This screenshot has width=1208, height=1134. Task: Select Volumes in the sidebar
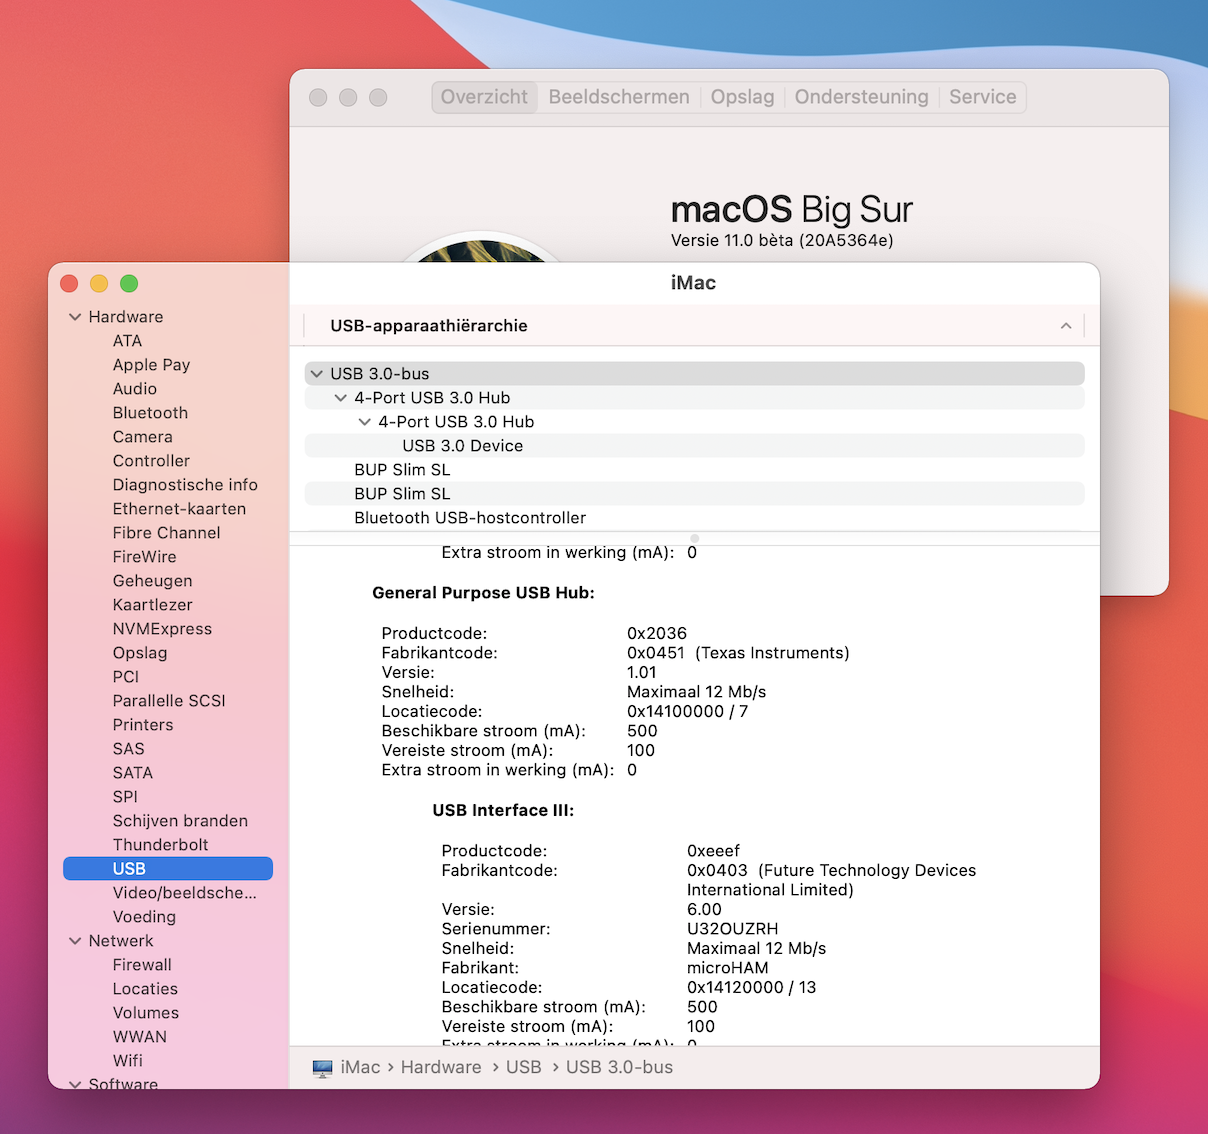(x=146, y=1013)
